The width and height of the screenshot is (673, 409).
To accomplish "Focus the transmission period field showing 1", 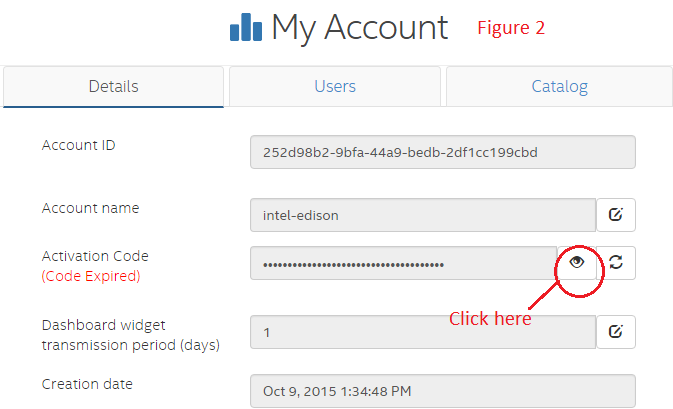I will click(x=422, y=331).
